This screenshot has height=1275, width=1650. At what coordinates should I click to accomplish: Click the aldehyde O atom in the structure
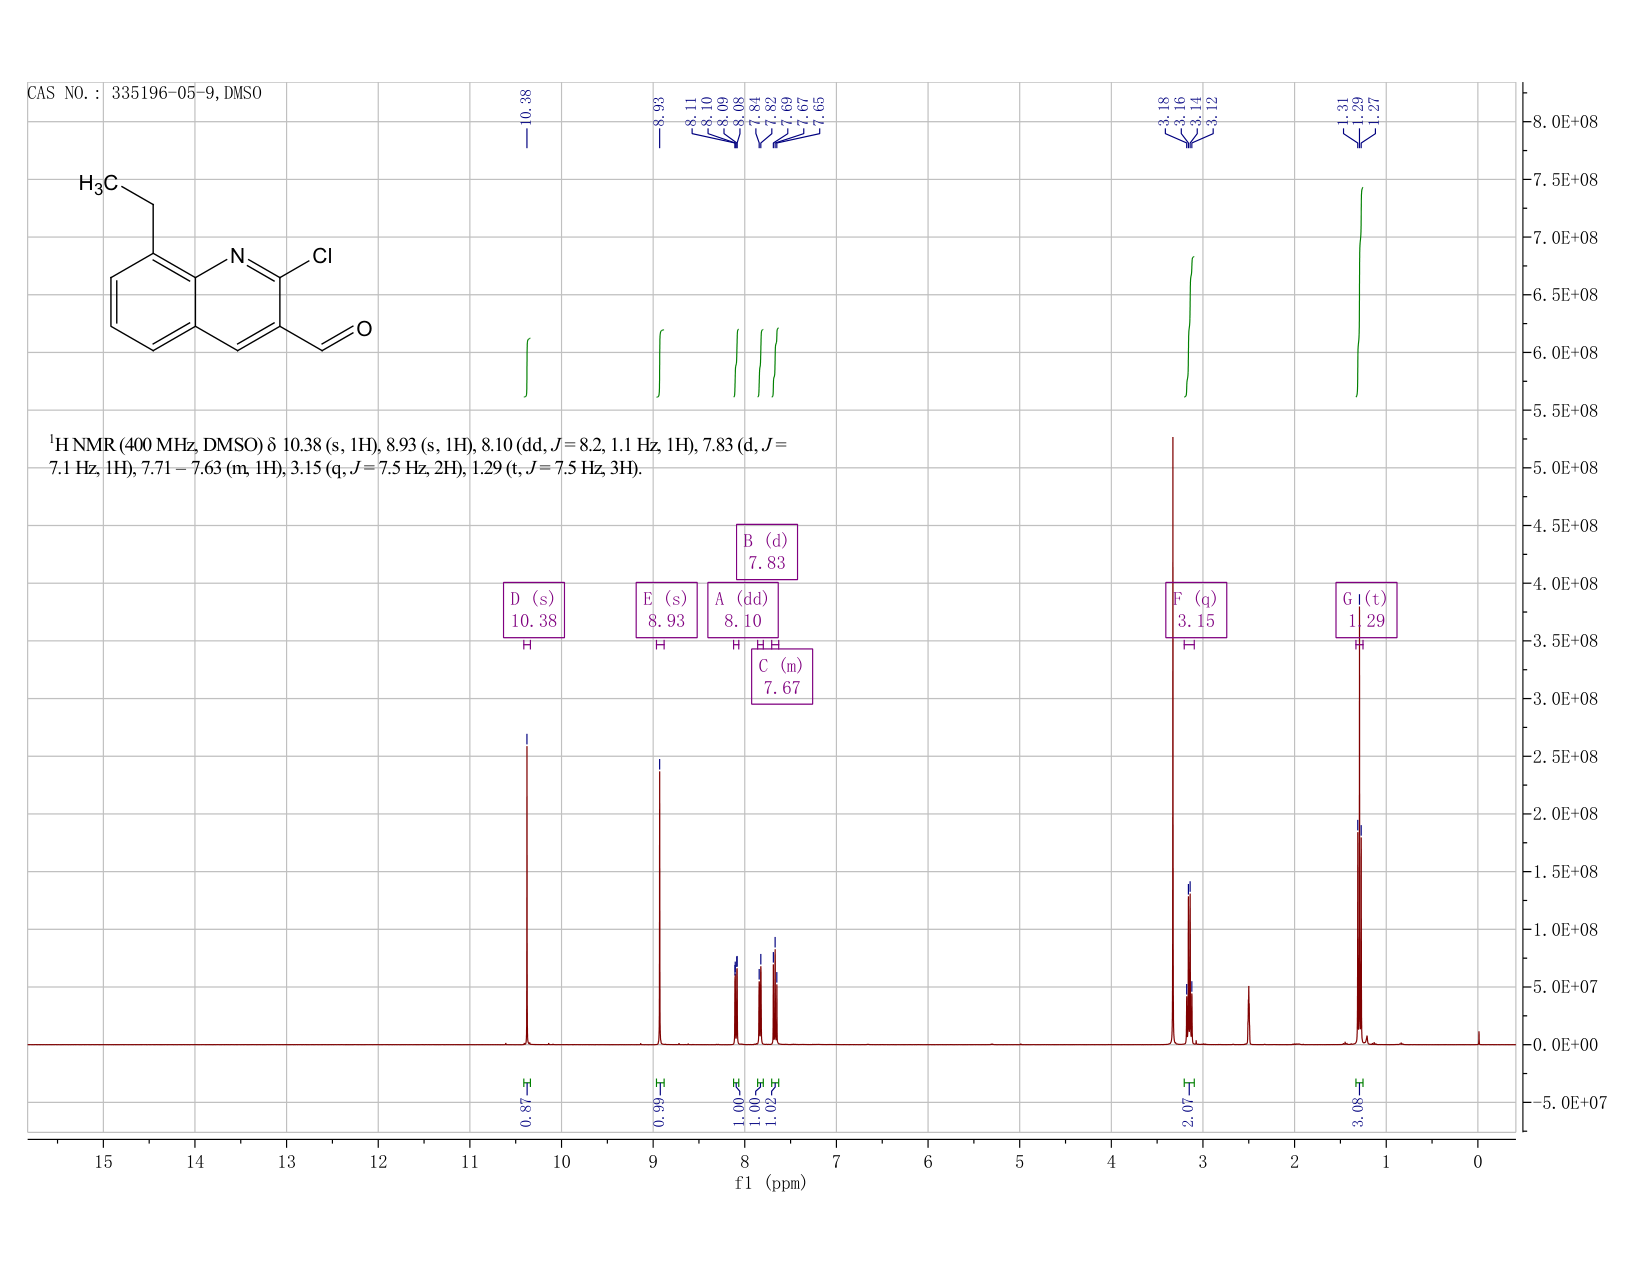[364, 329]
